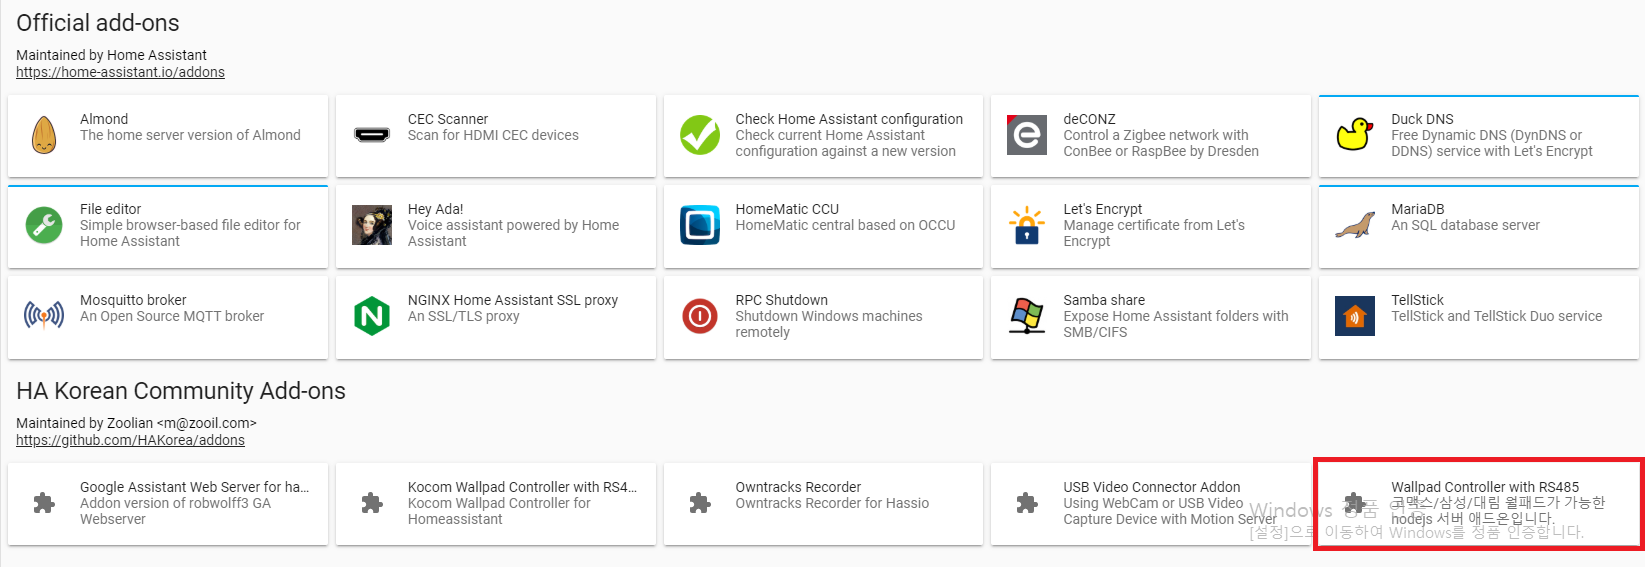This screenshot has width=1645, height=567.
Task: Click 'Owntracks Recorder for Hassio' description
Action: pos(832,503)
